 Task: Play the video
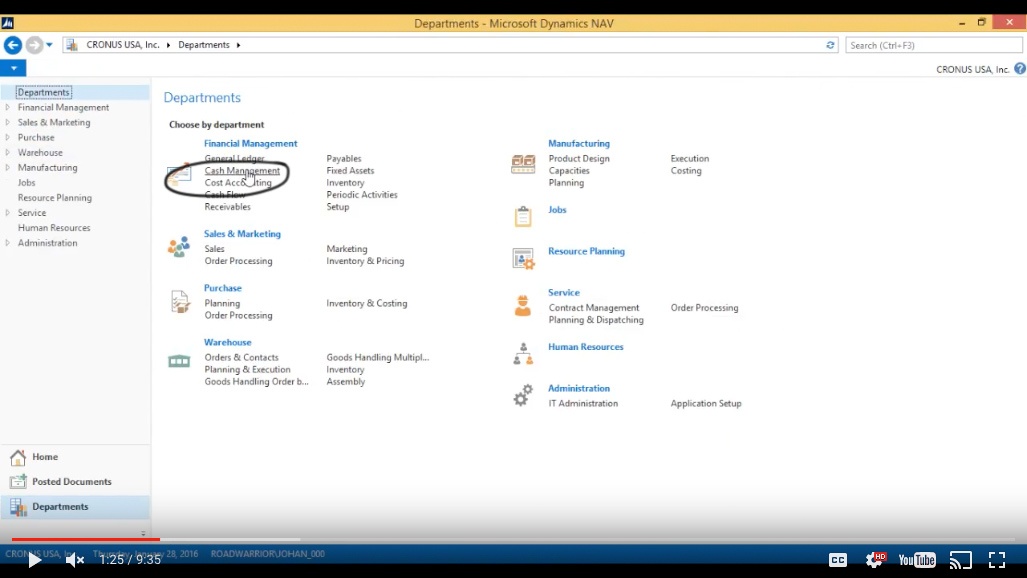[x=35, y=560]
